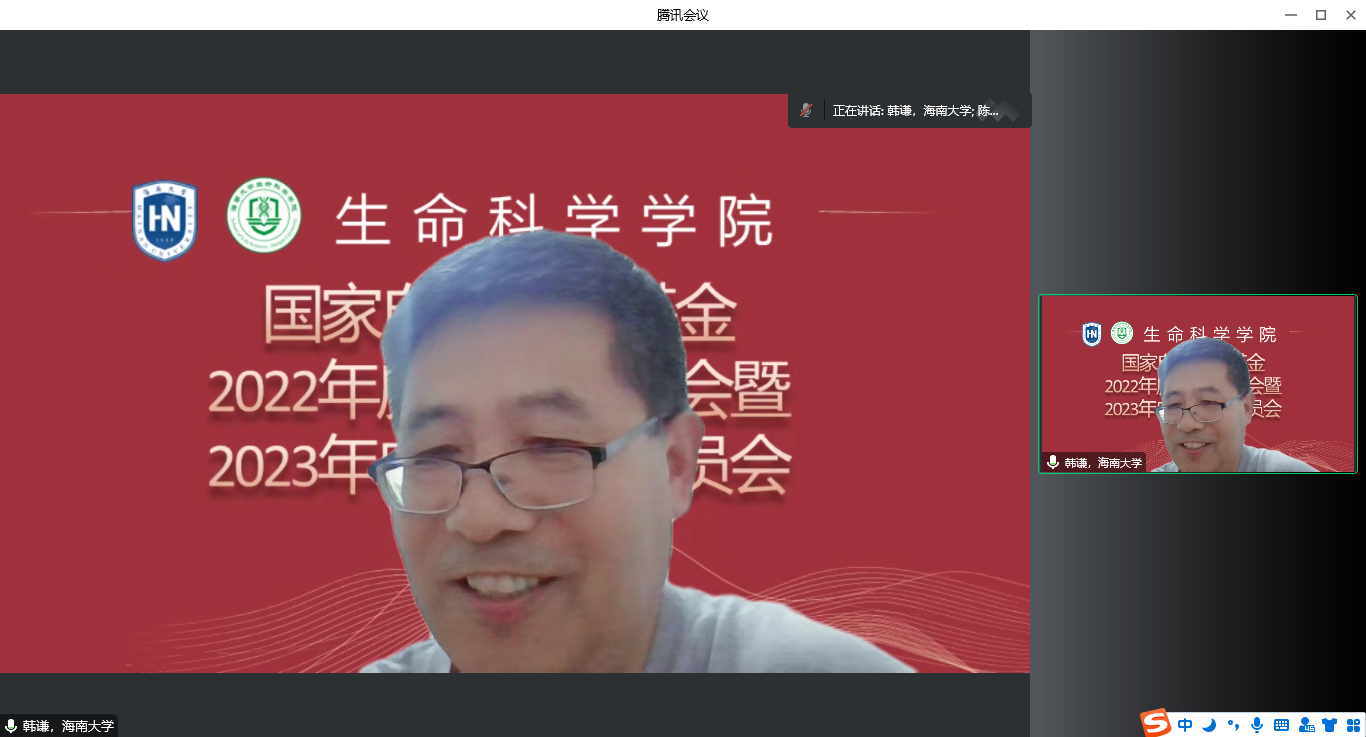The width and height of the screenshot is (1366, 737).
Task: Toggle the moon icon on Sogou toolbar
Action: point(1209,725)
